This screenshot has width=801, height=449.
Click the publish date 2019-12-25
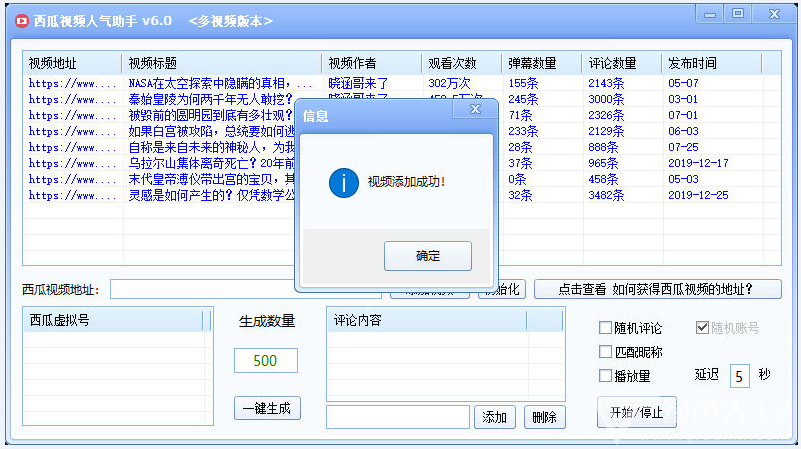698,195
